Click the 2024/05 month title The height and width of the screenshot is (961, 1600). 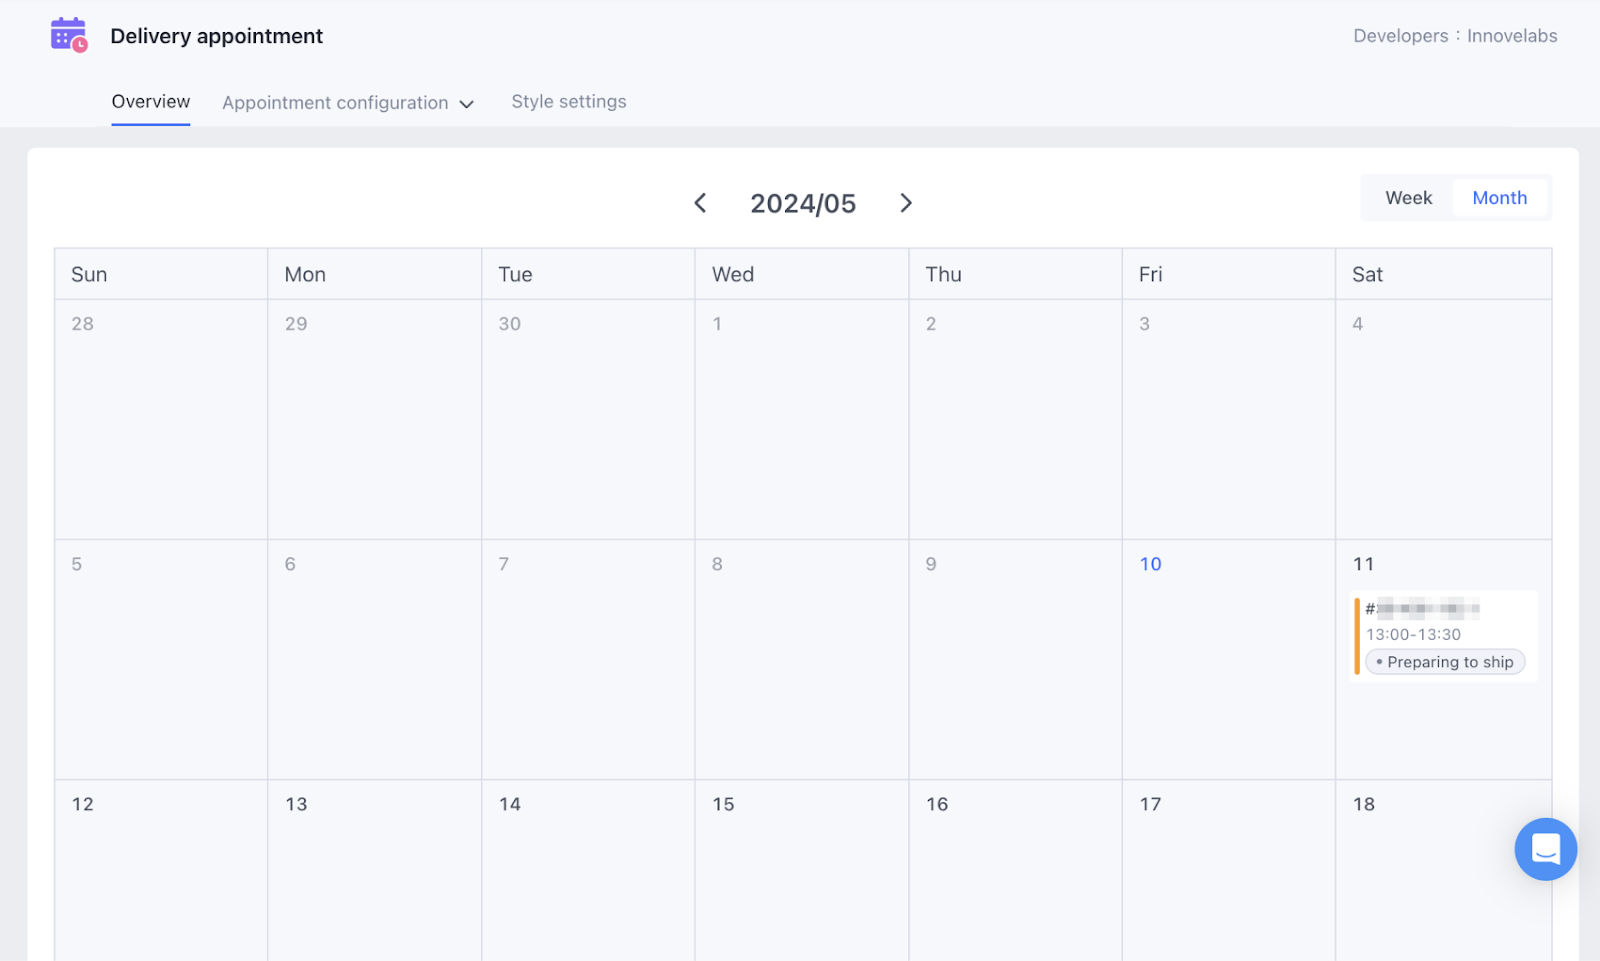803,204
